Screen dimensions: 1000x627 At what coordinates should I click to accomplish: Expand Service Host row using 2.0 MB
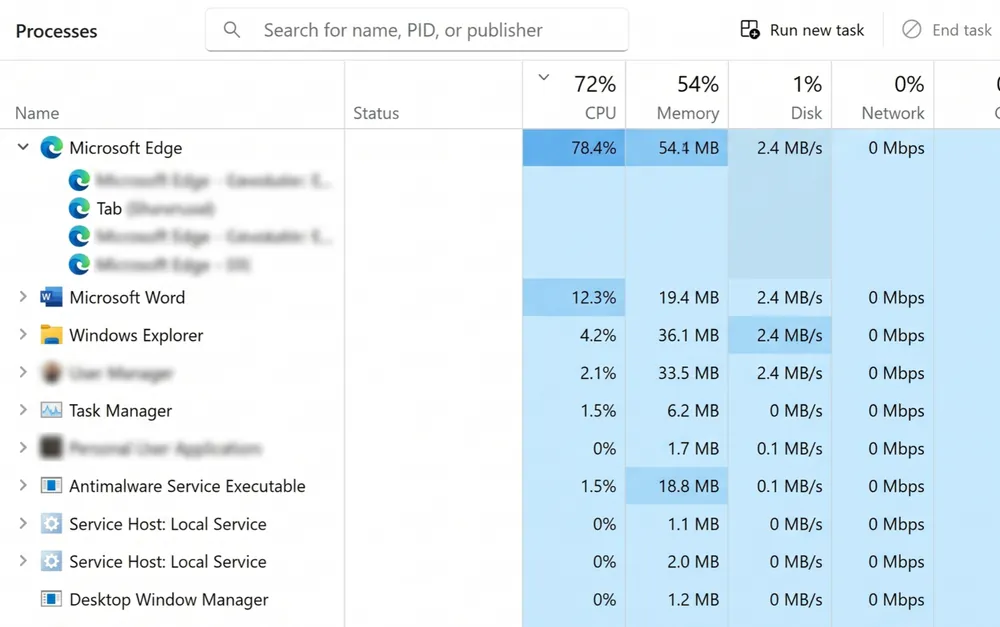[x=23, y=561]
